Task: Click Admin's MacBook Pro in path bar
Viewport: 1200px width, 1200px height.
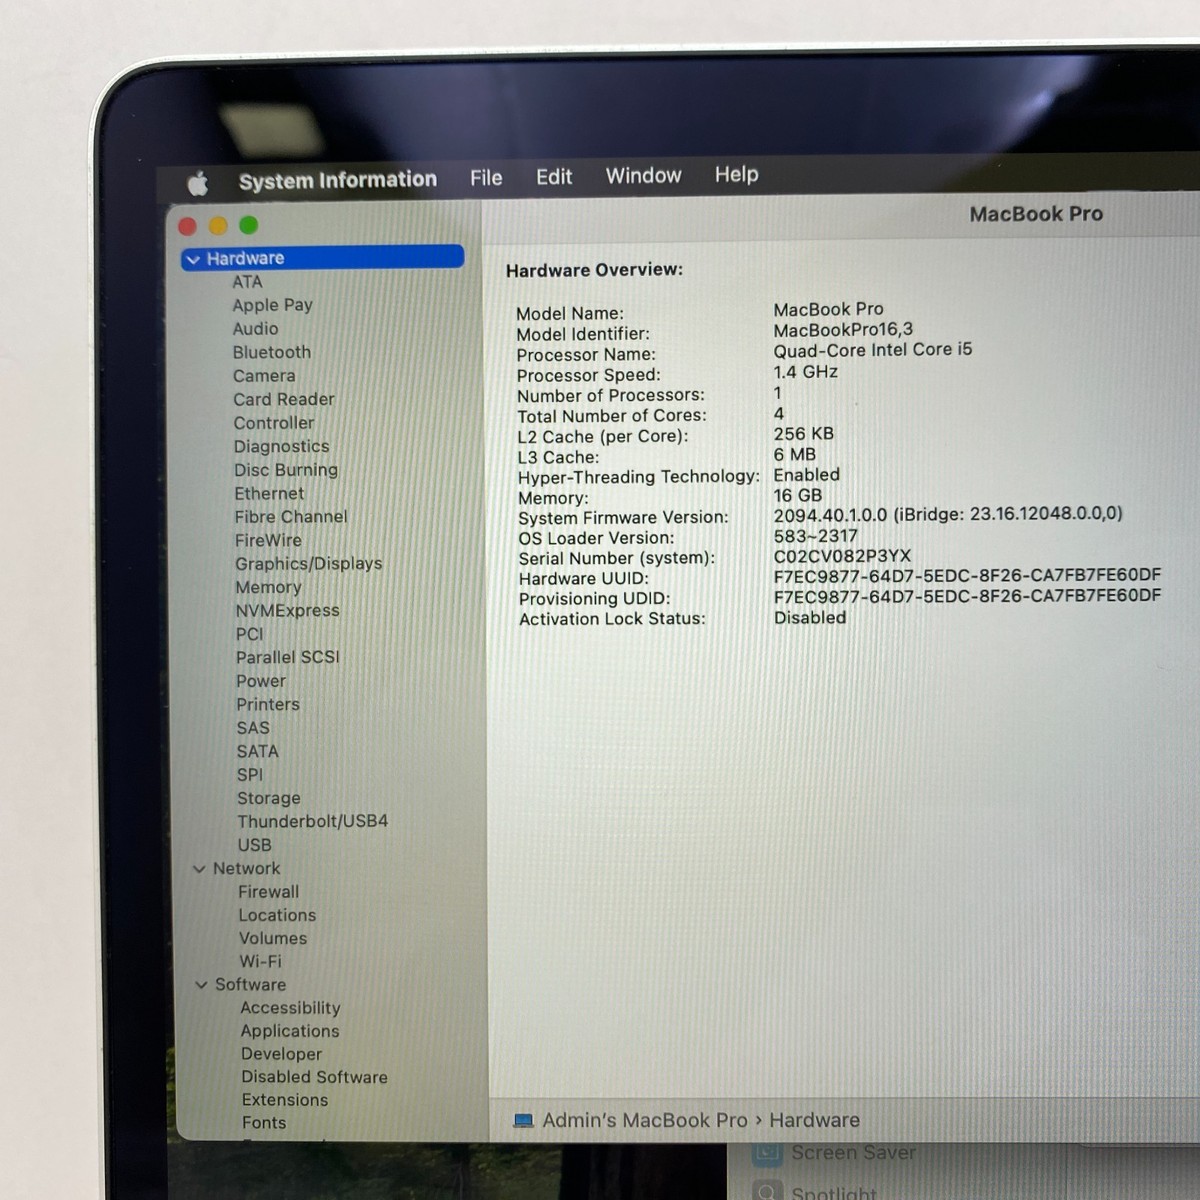Action: 645,1120
